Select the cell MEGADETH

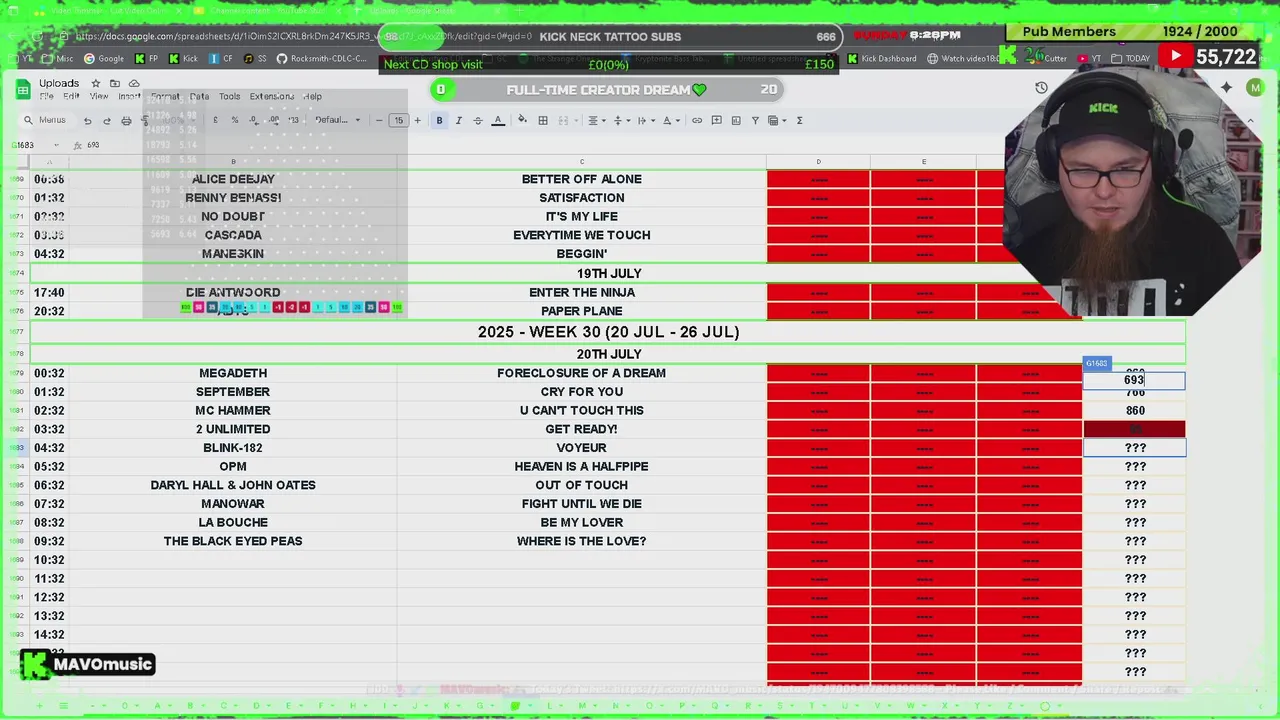(x=233, y=373)
